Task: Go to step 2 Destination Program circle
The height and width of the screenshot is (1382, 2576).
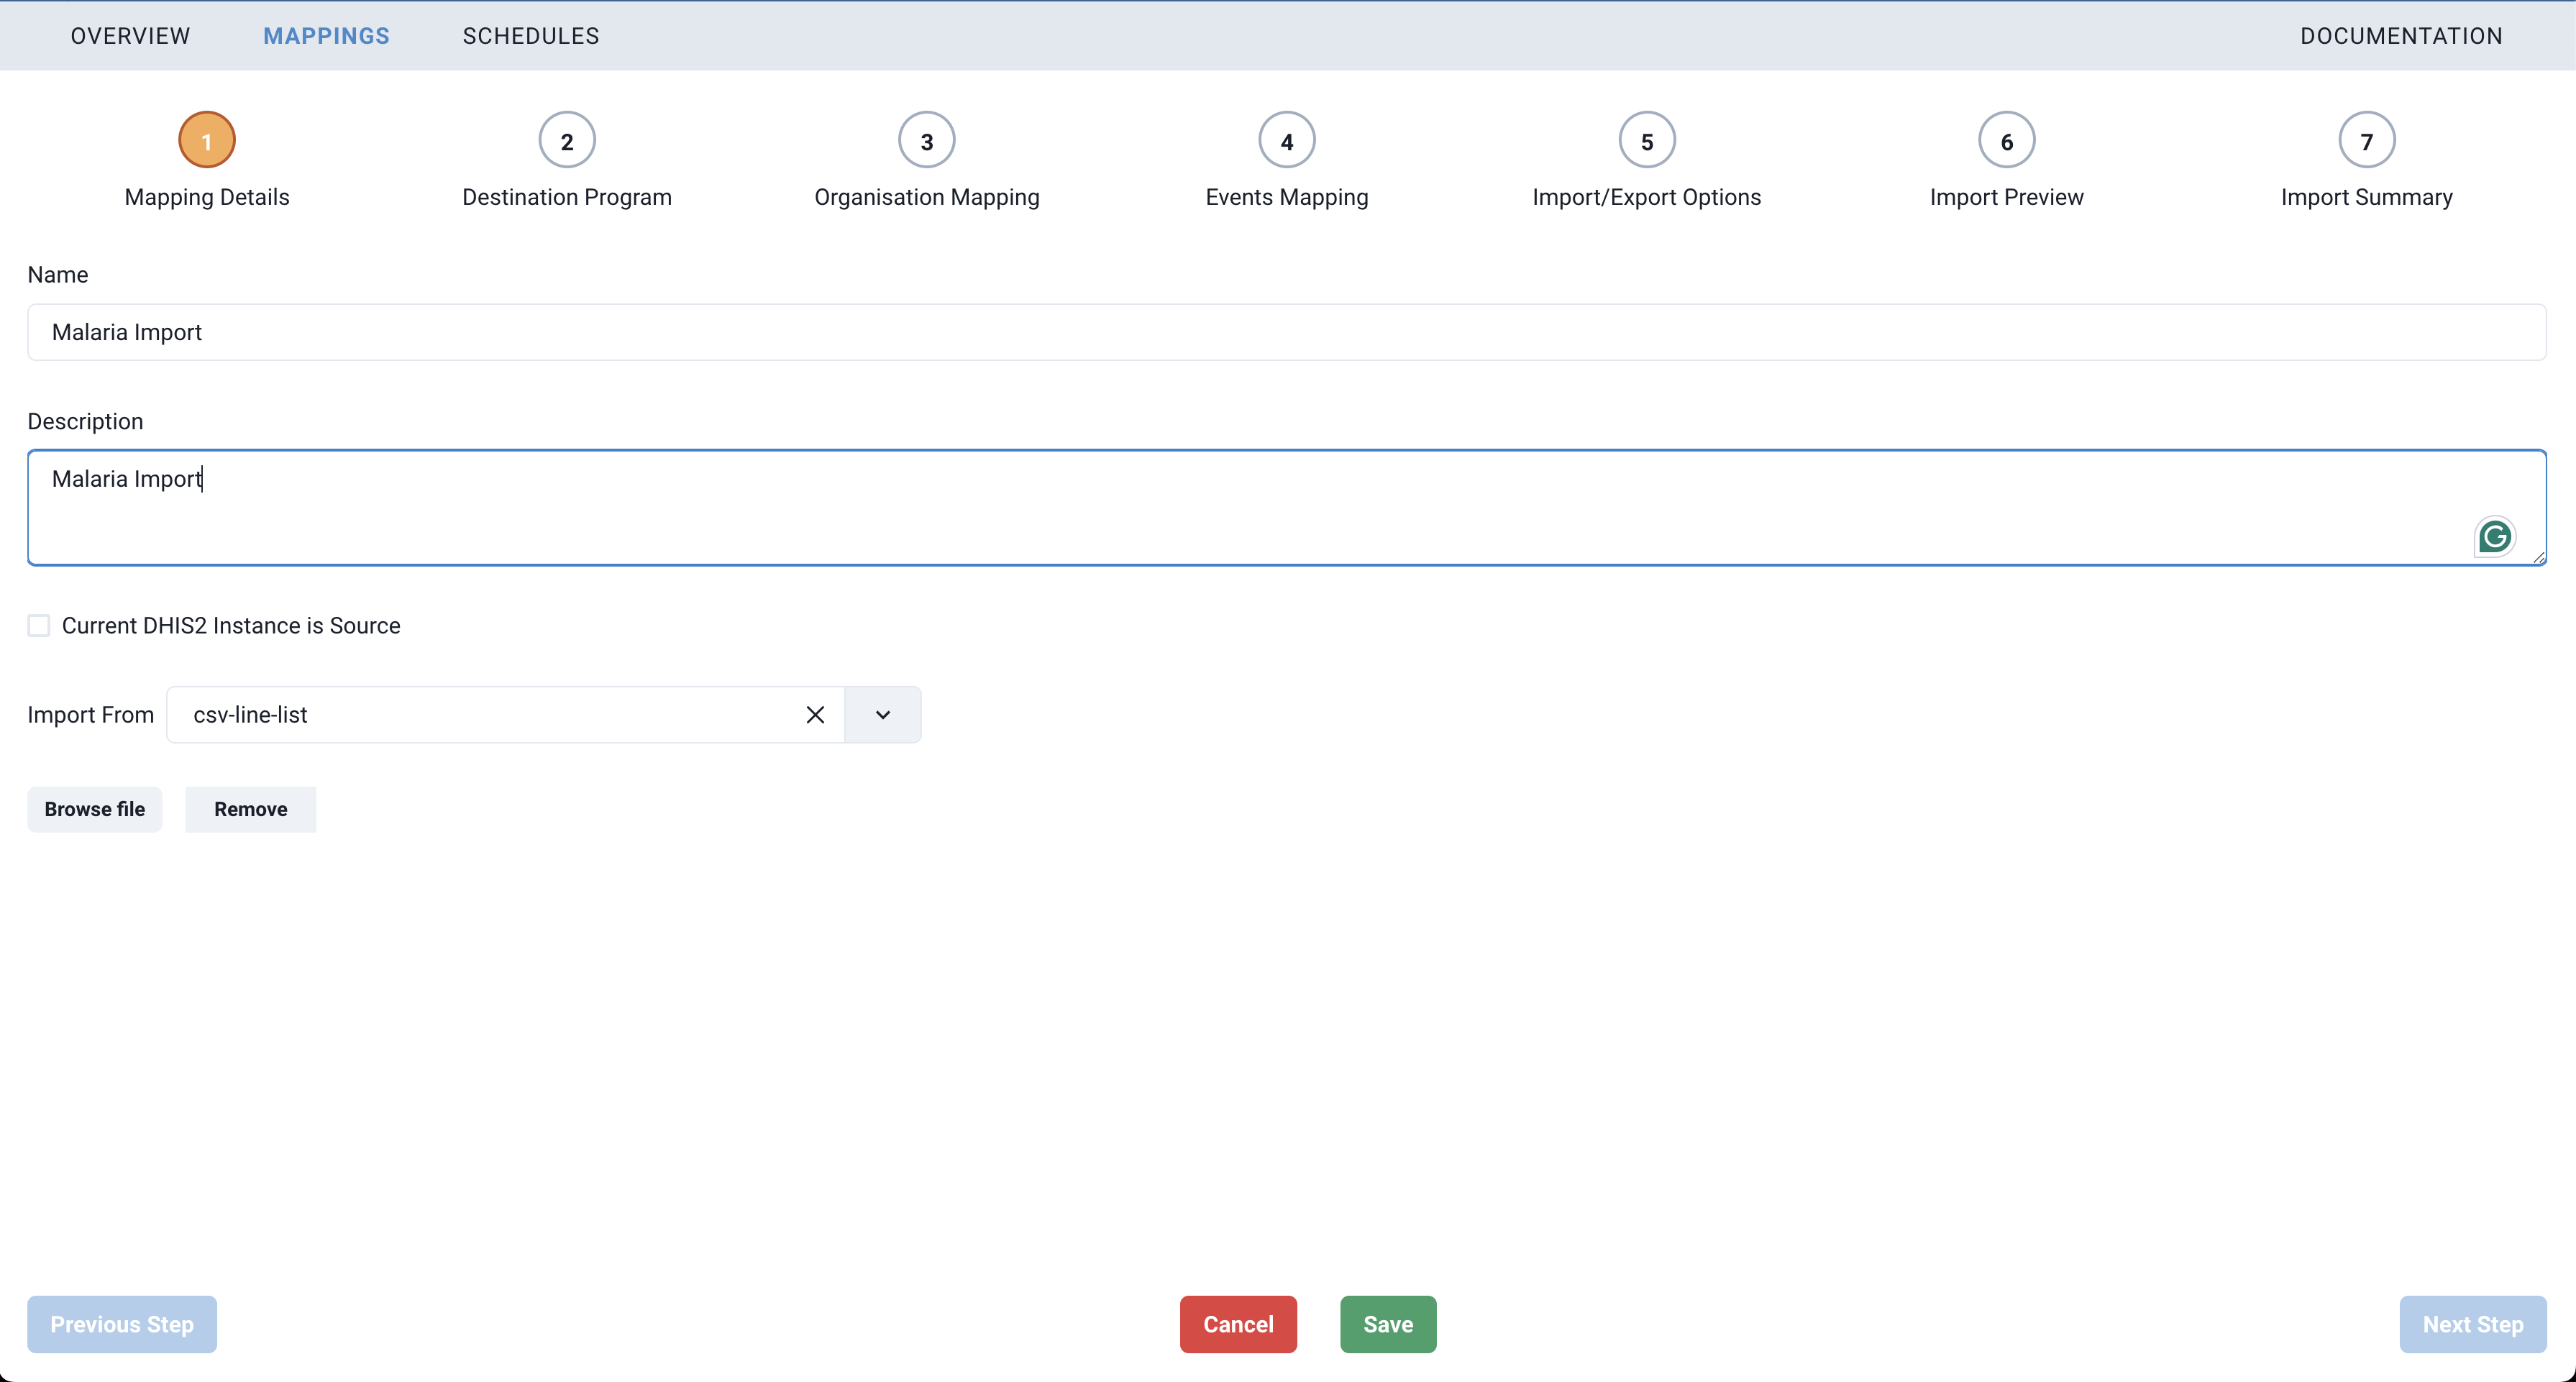Action: pos(567,140)
